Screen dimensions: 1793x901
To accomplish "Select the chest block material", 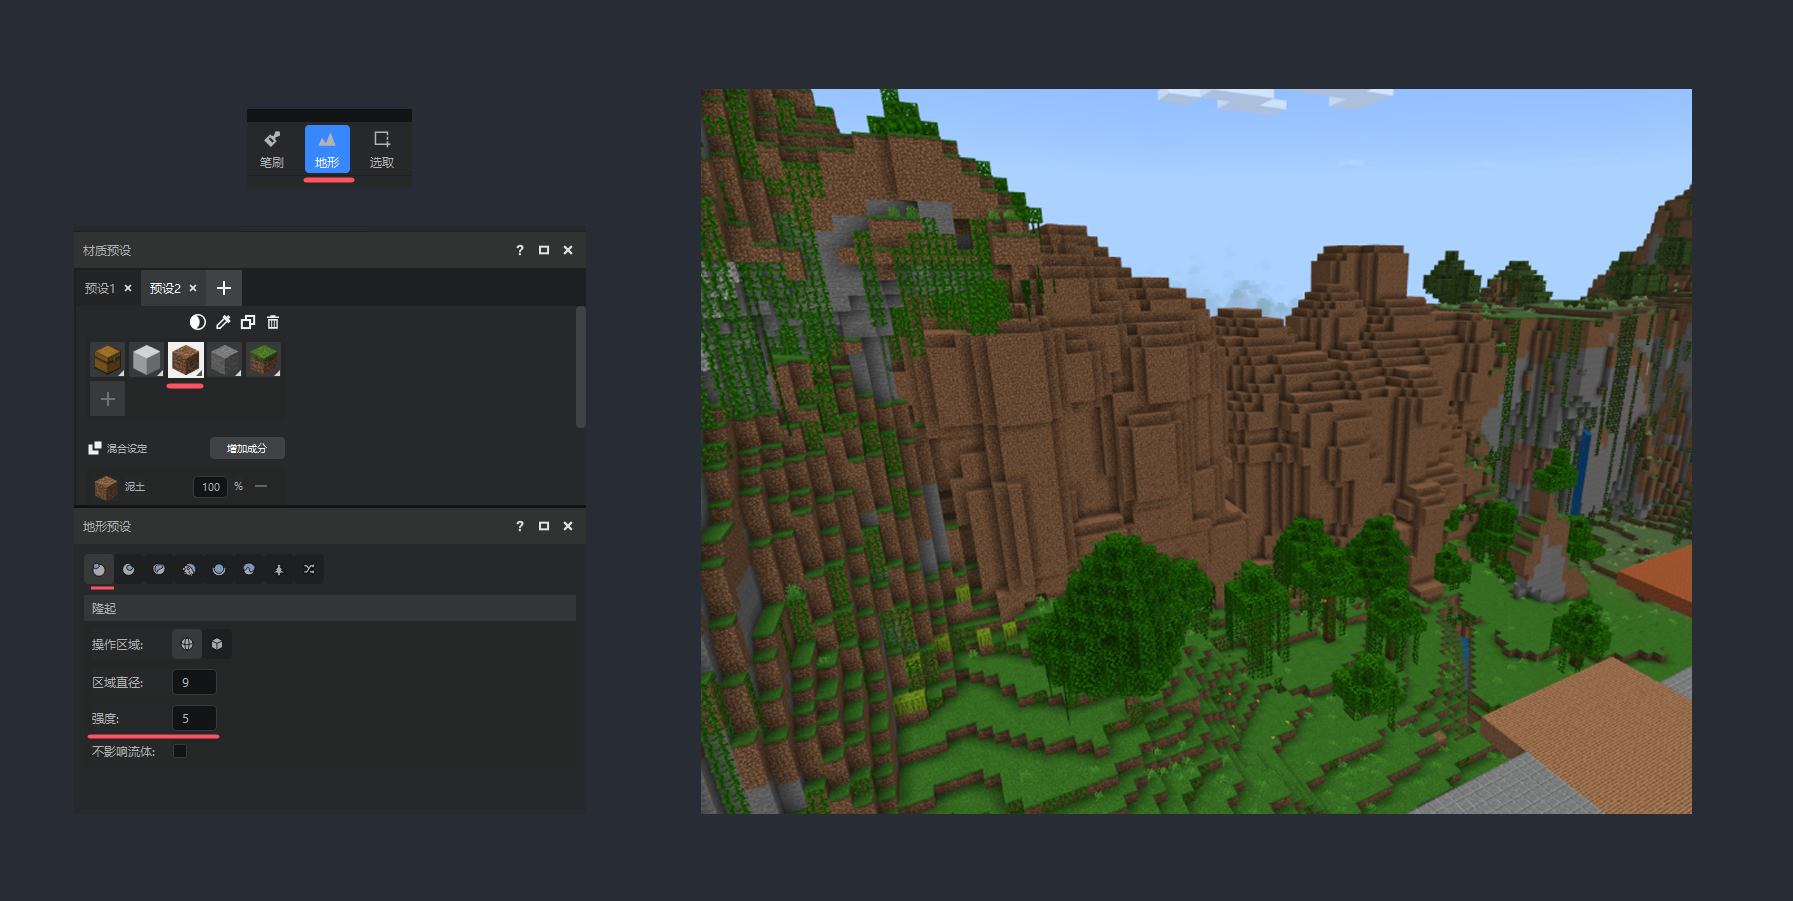I will 108,359.
